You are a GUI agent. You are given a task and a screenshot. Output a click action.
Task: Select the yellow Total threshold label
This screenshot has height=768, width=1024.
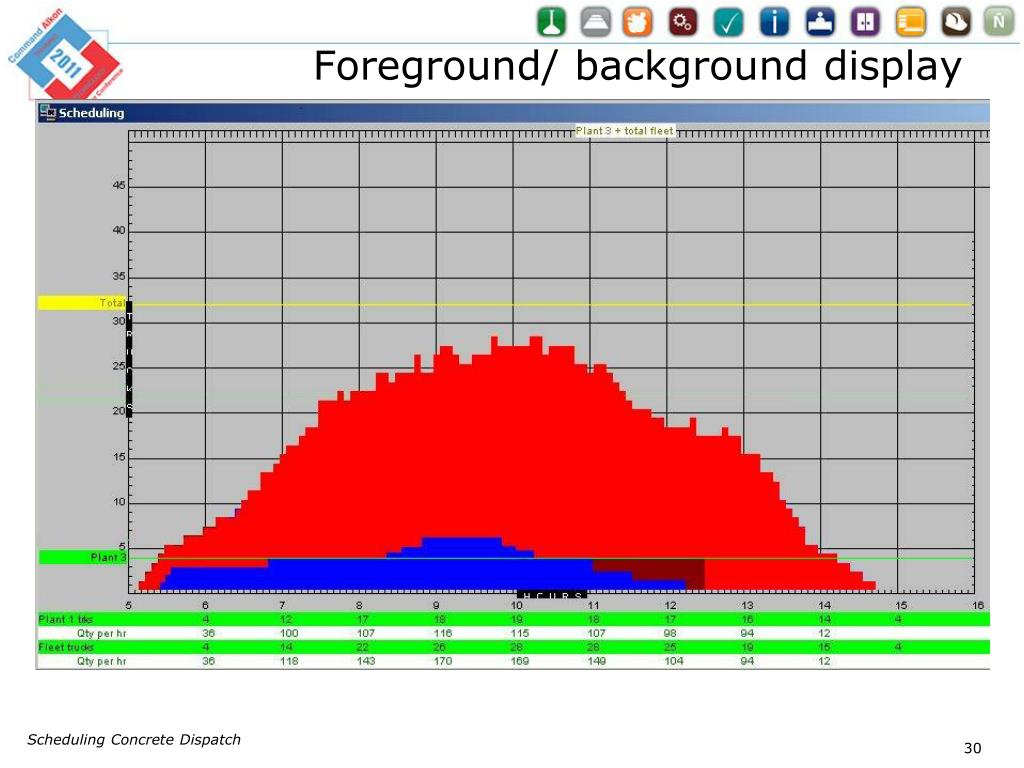[x=82, y=302]
